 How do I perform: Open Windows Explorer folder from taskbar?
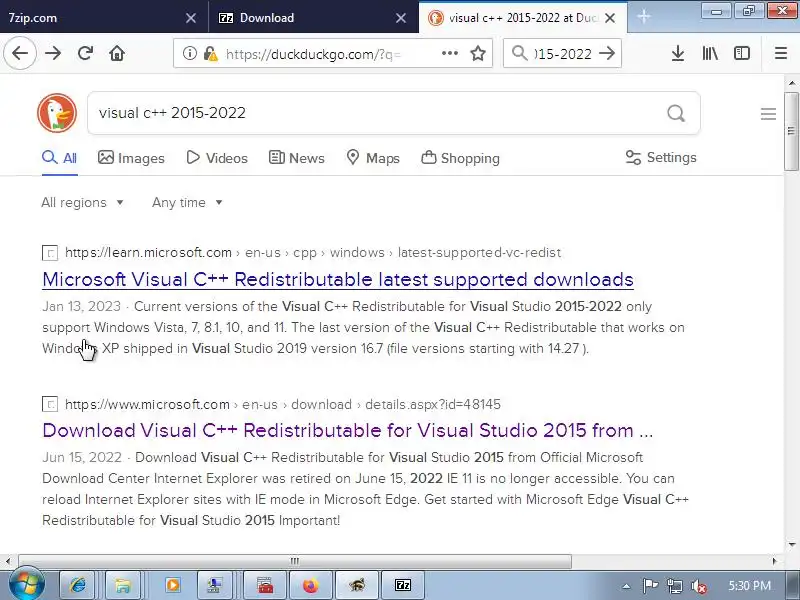tap(123, 585)
